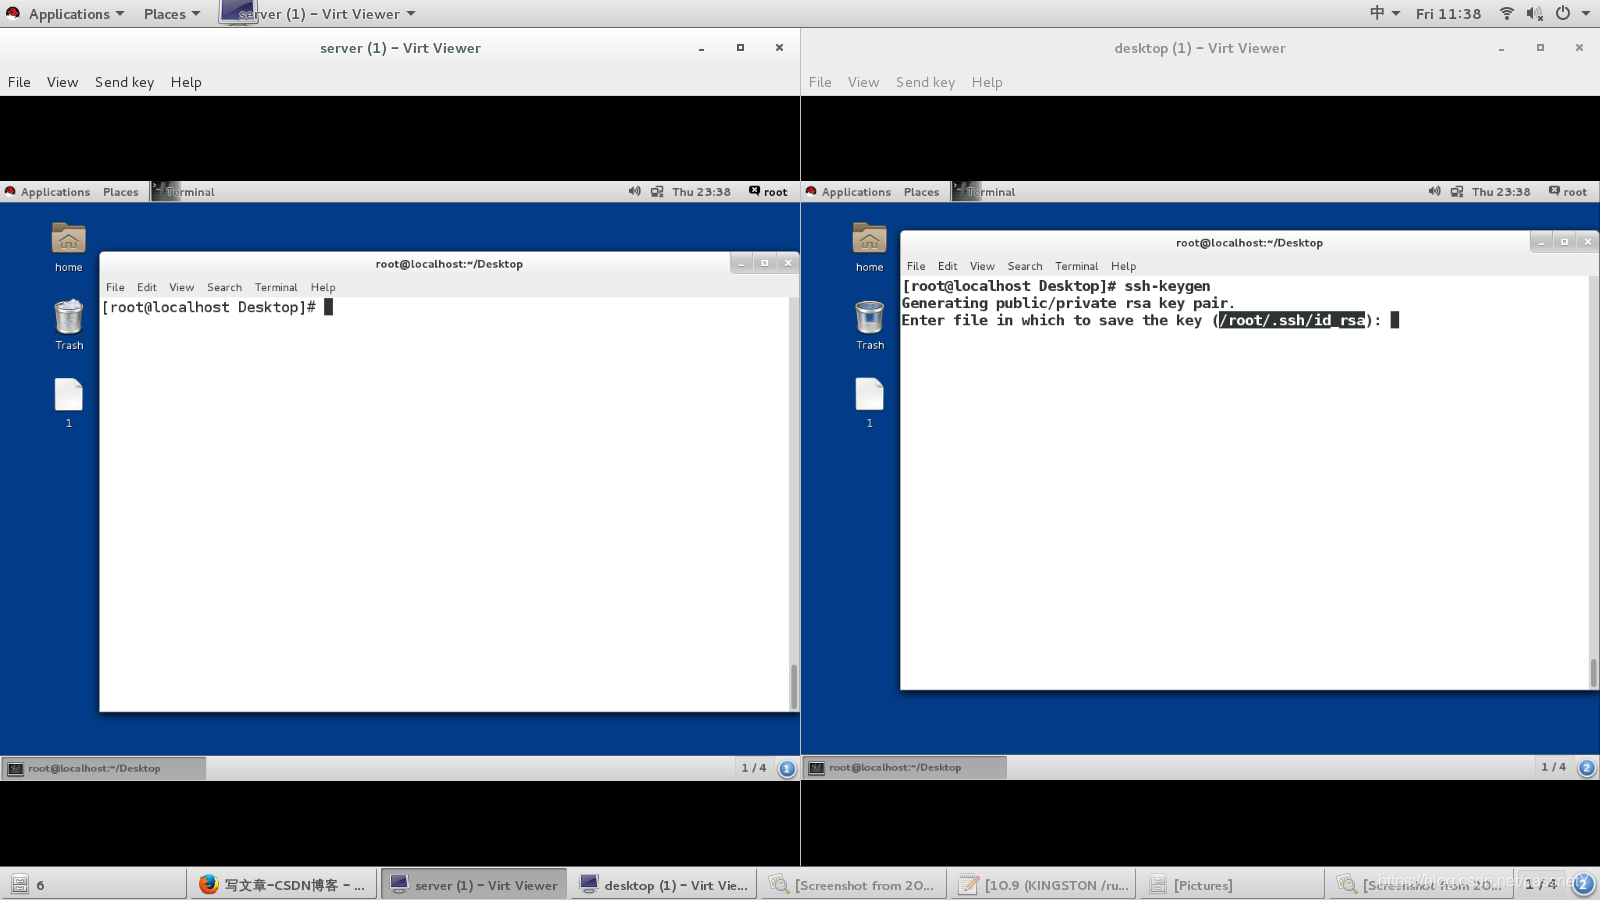Open the host power menu icon
Viewport: 1600px width, 900px height.
click(1562, 13)
